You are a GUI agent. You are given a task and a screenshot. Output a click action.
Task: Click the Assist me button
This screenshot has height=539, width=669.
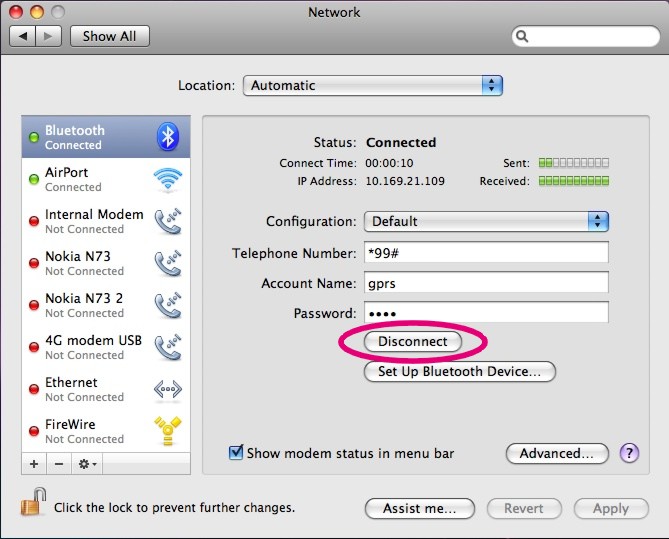point(420,508)
